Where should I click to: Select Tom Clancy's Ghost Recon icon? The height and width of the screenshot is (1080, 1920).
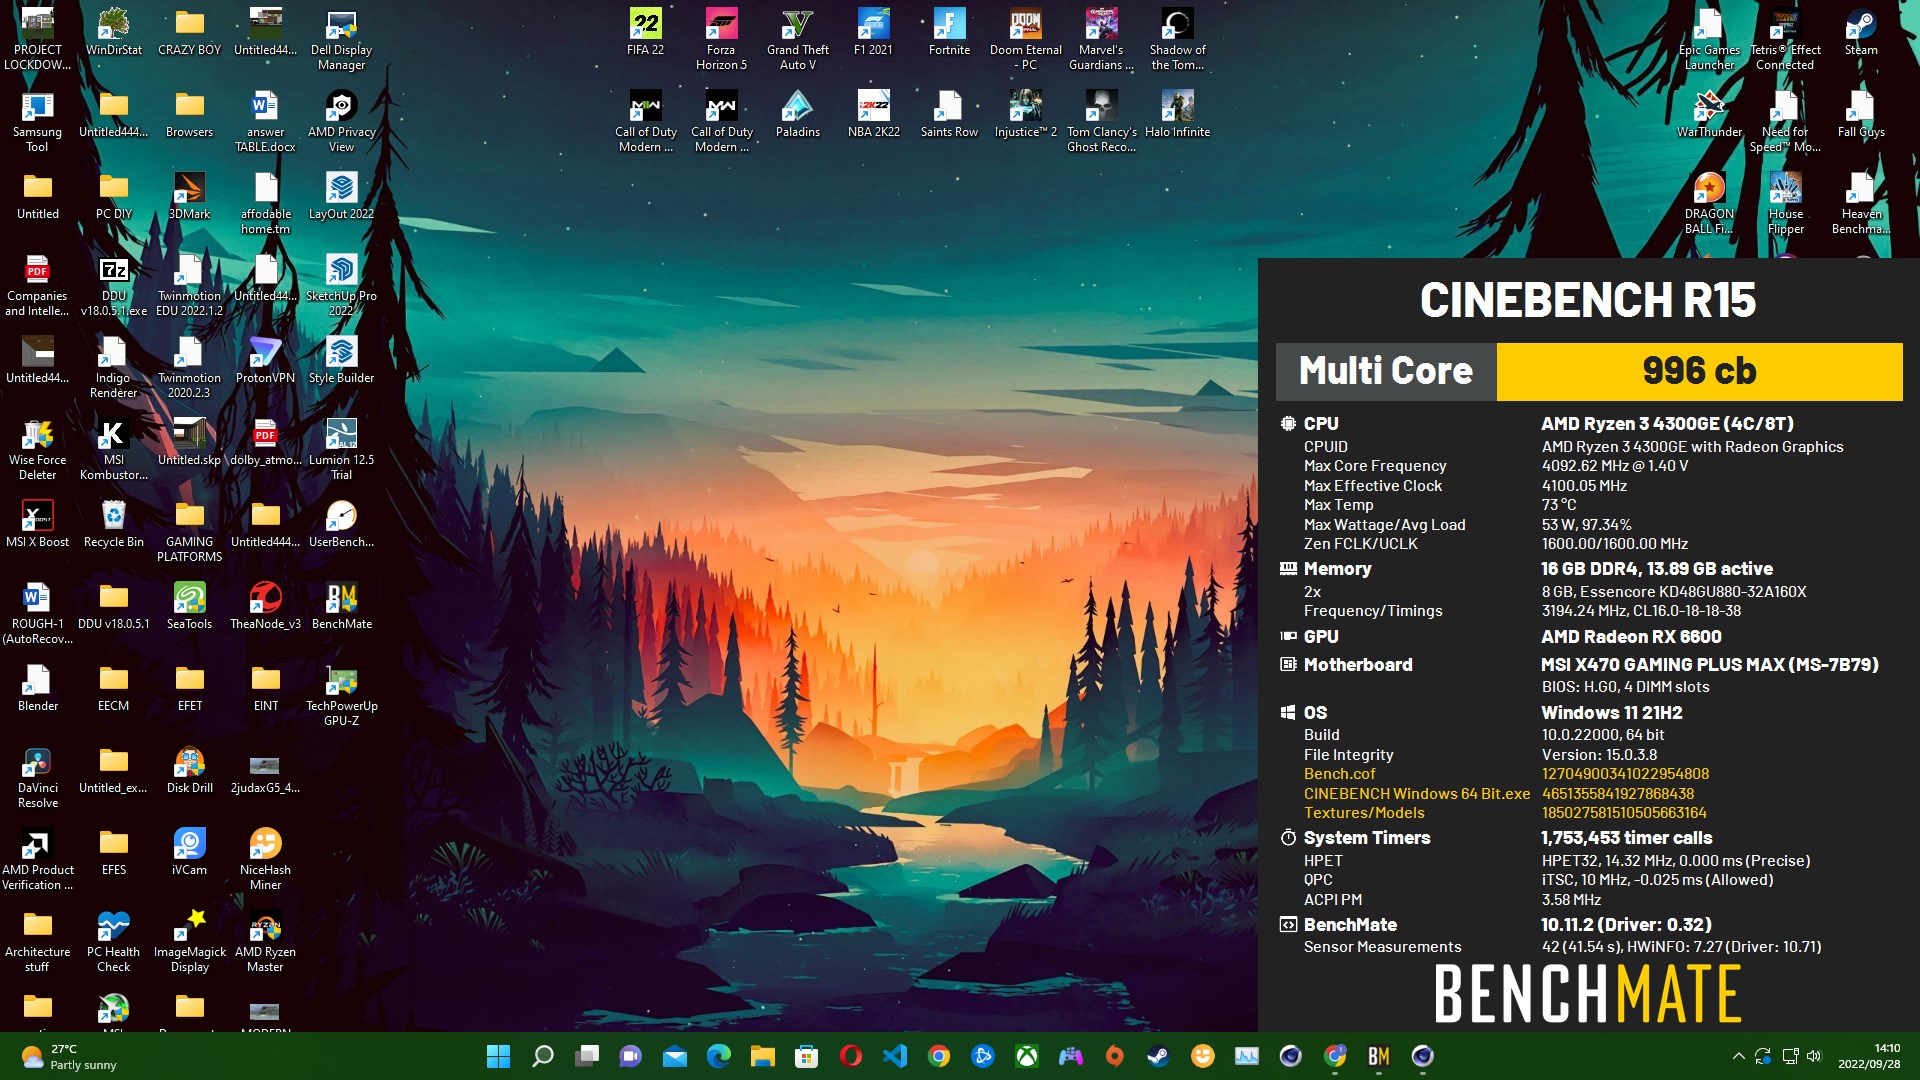point(1101,121)
